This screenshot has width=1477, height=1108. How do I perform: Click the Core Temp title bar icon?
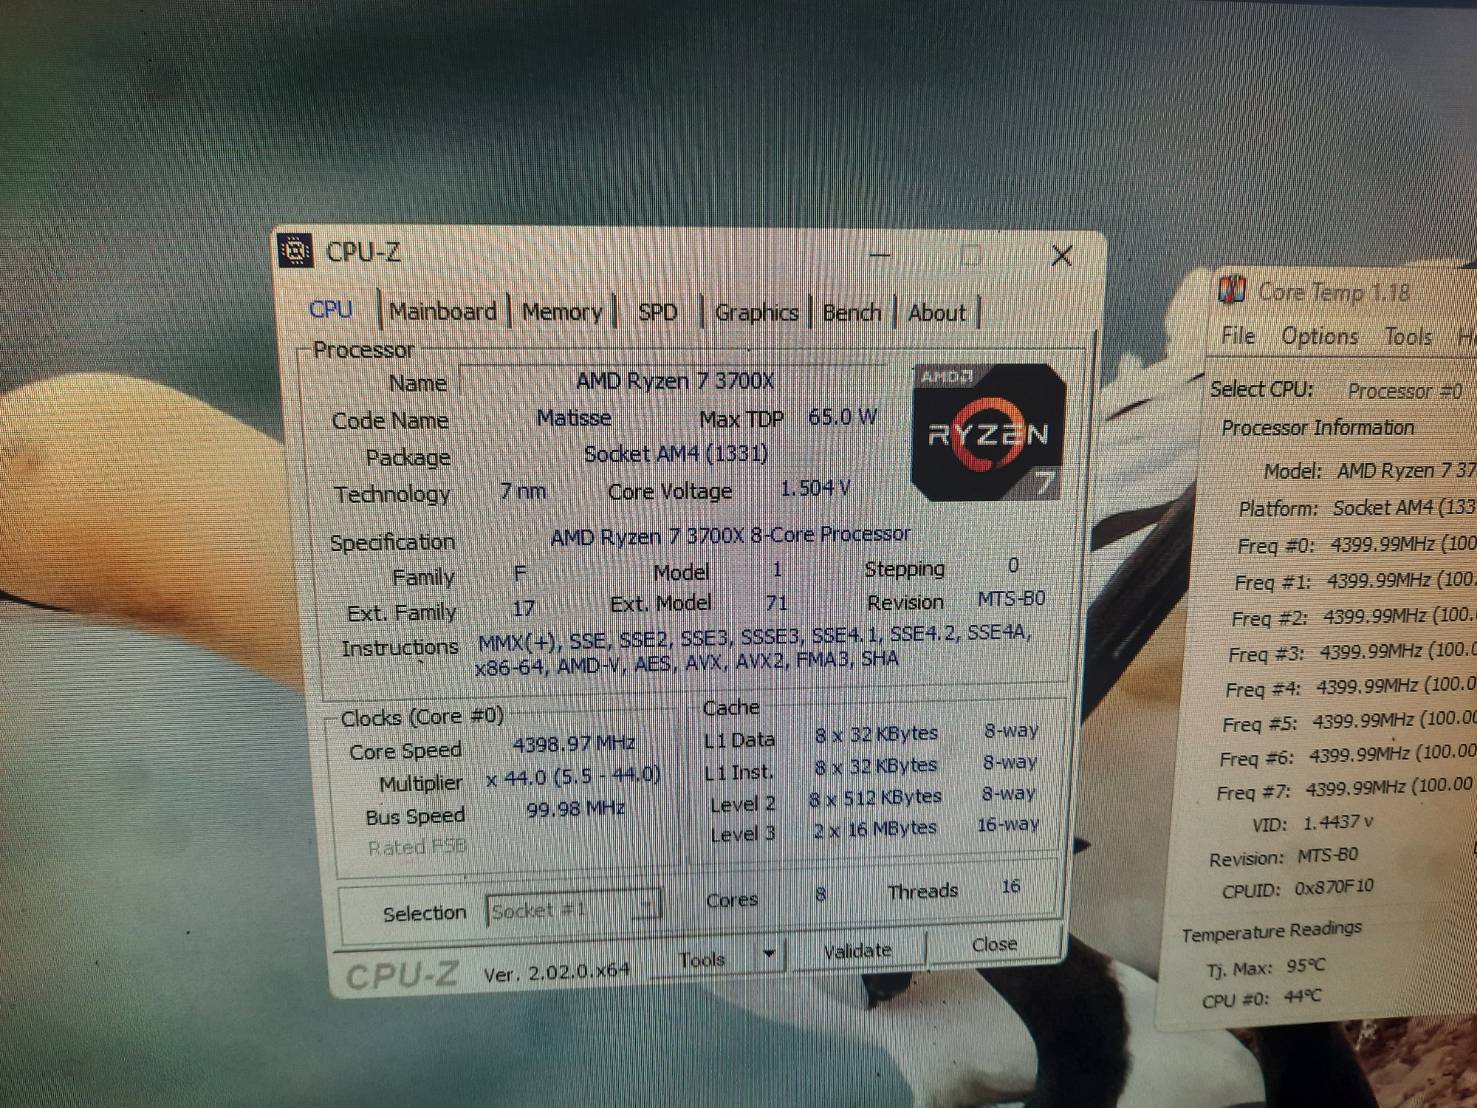click(1232, 290)
